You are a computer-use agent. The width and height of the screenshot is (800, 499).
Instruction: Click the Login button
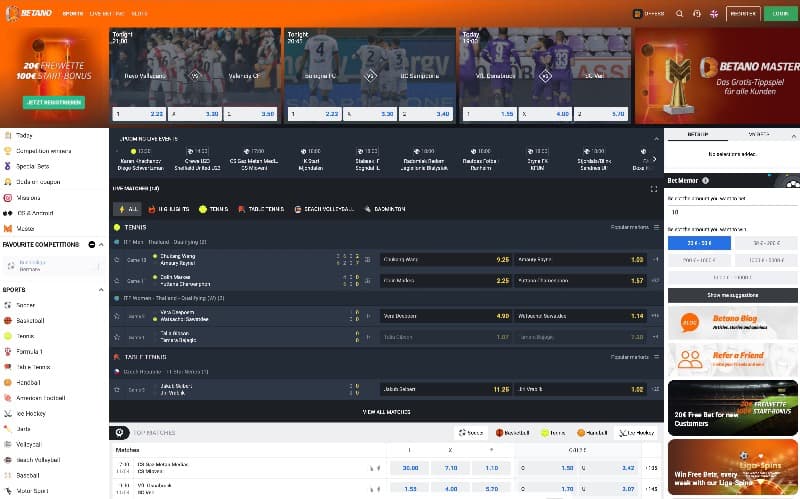(781, 14)
